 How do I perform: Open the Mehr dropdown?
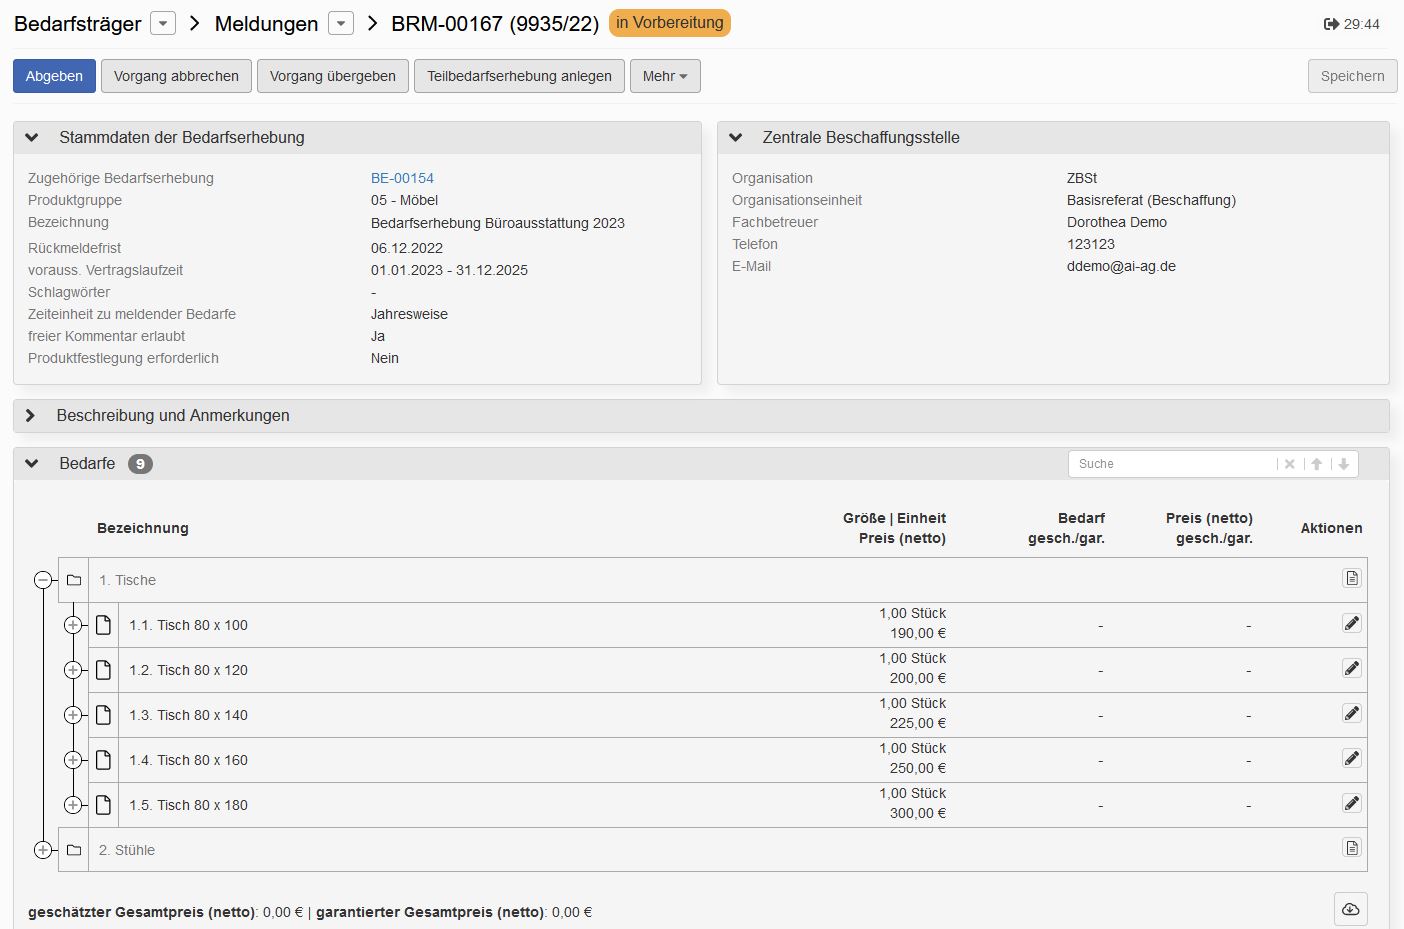point(664,75)
